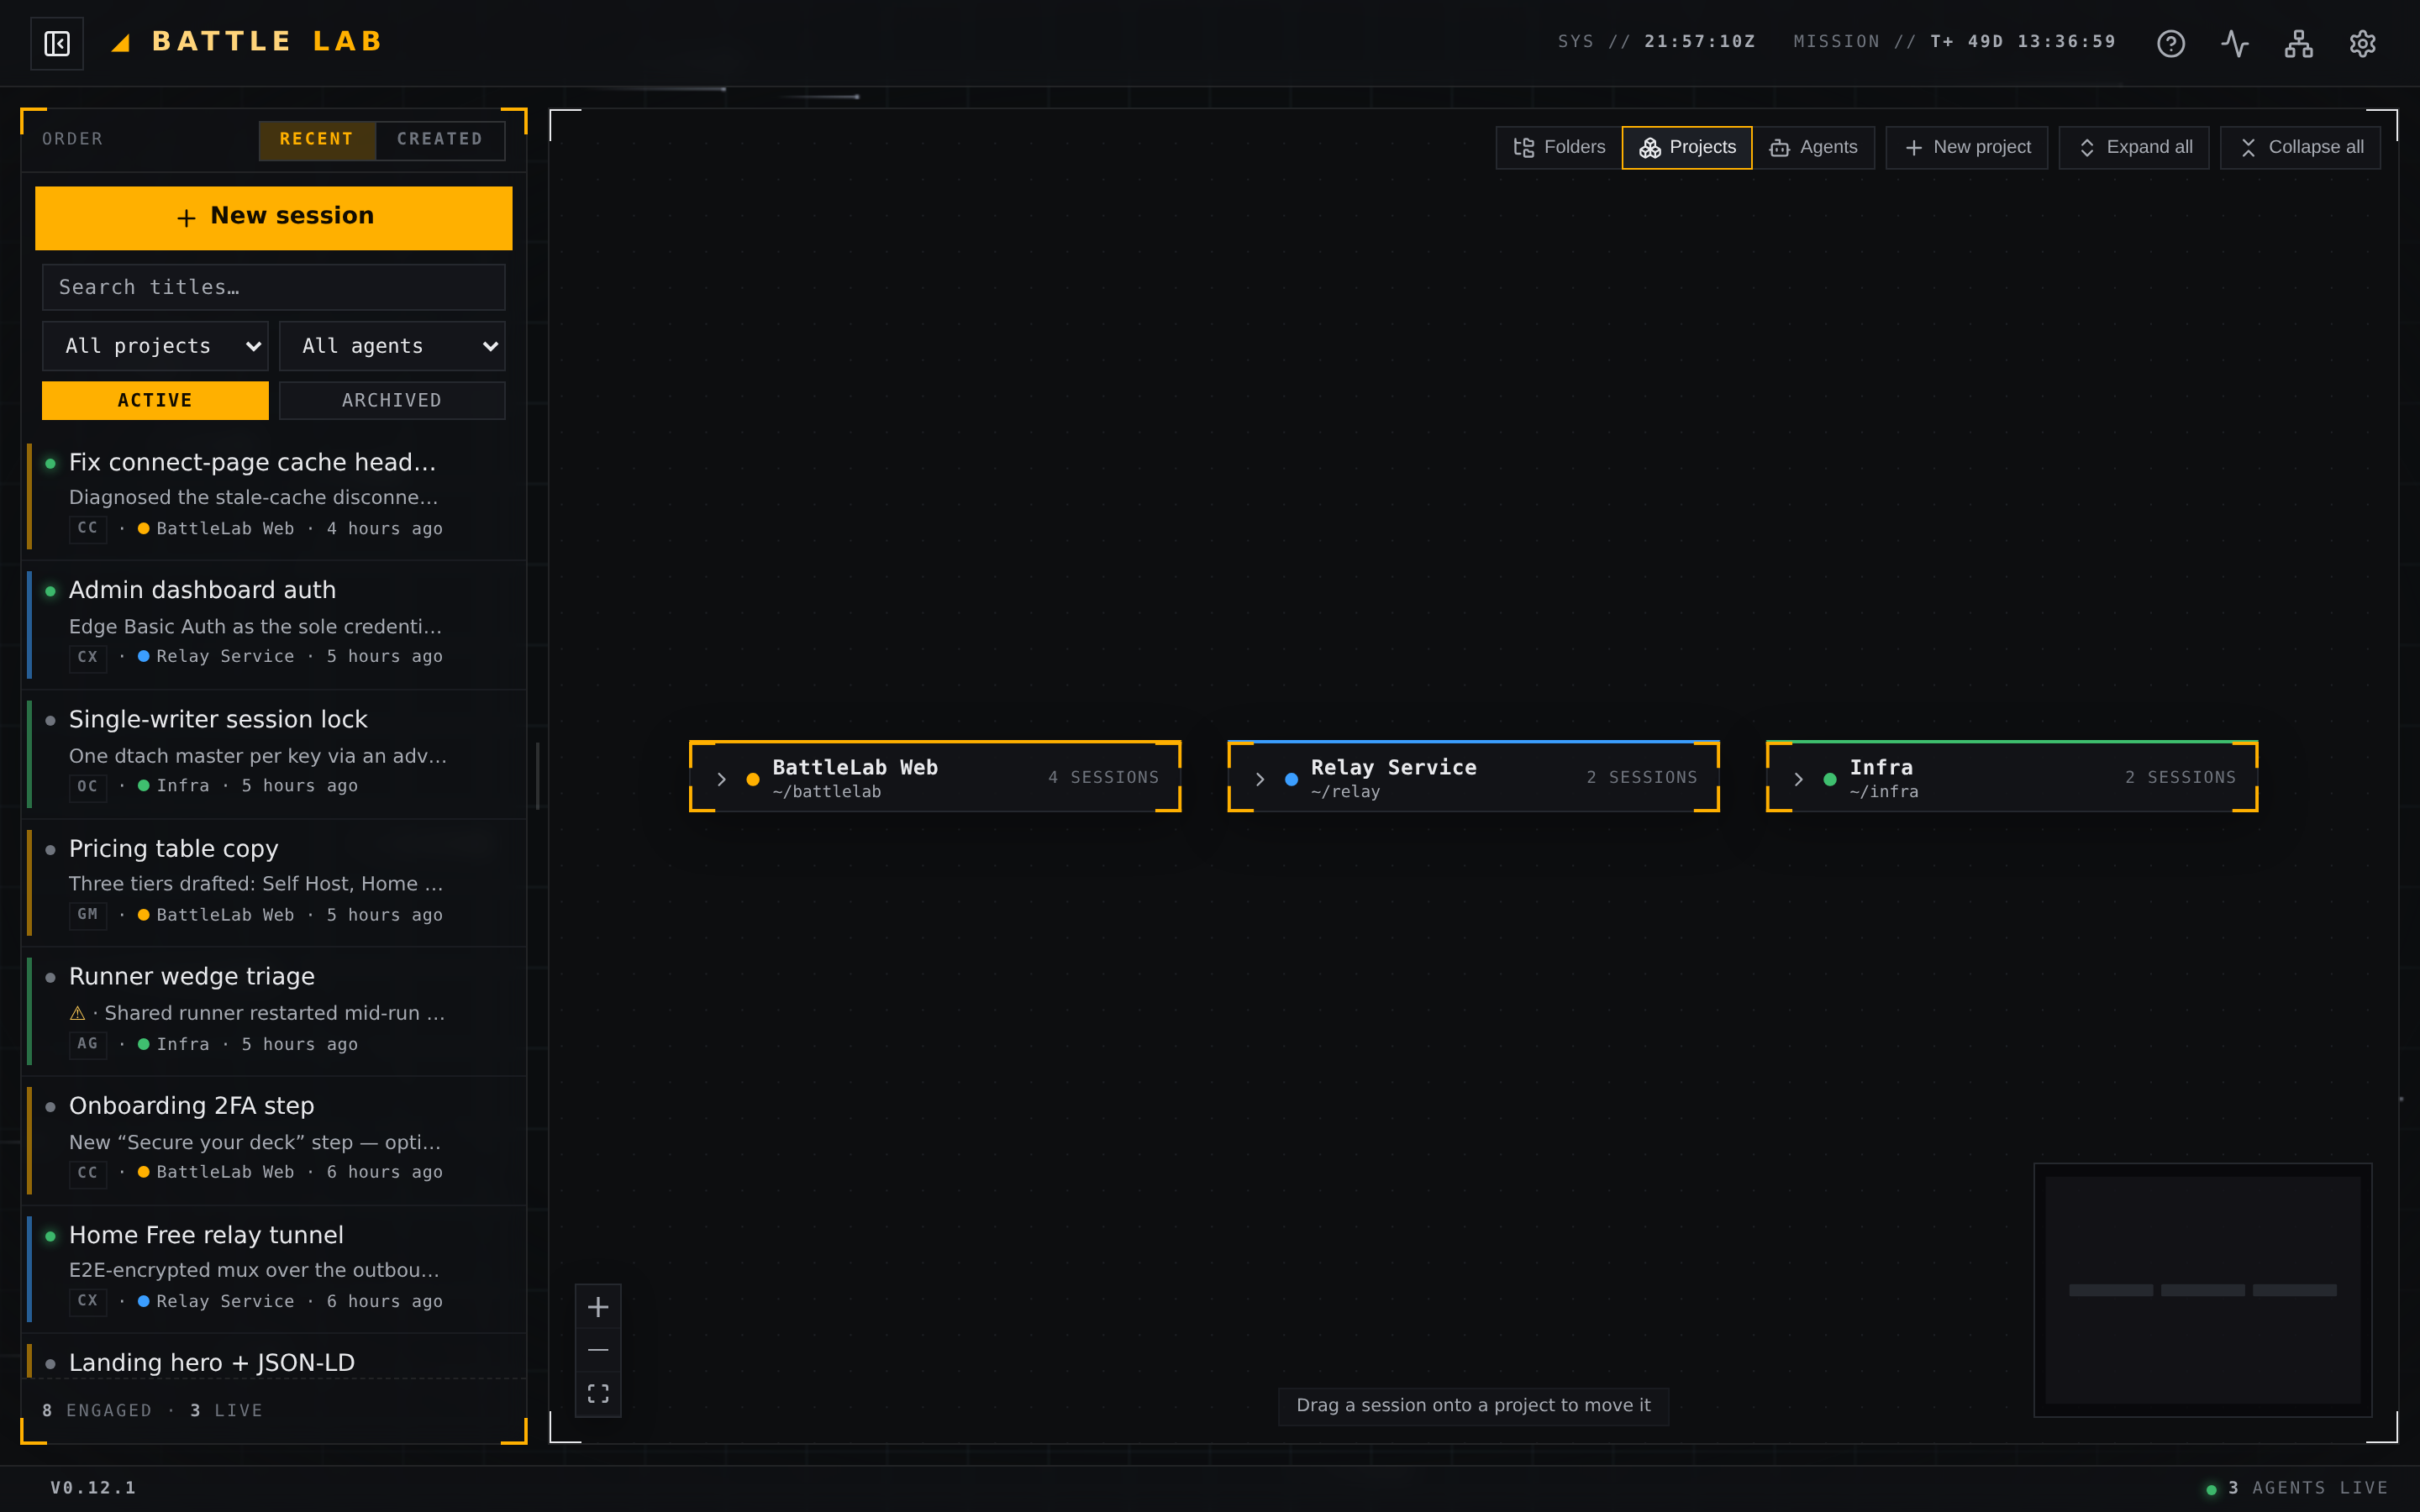Switch to Folders view

tap(1559, 148)
